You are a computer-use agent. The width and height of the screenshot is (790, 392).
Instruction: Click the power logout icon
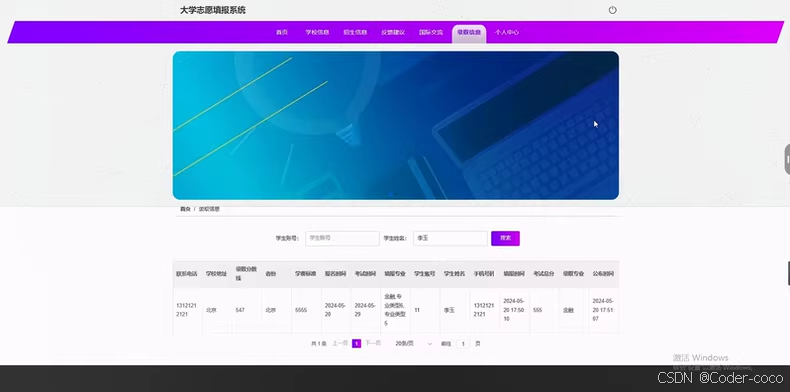point(612,10)
